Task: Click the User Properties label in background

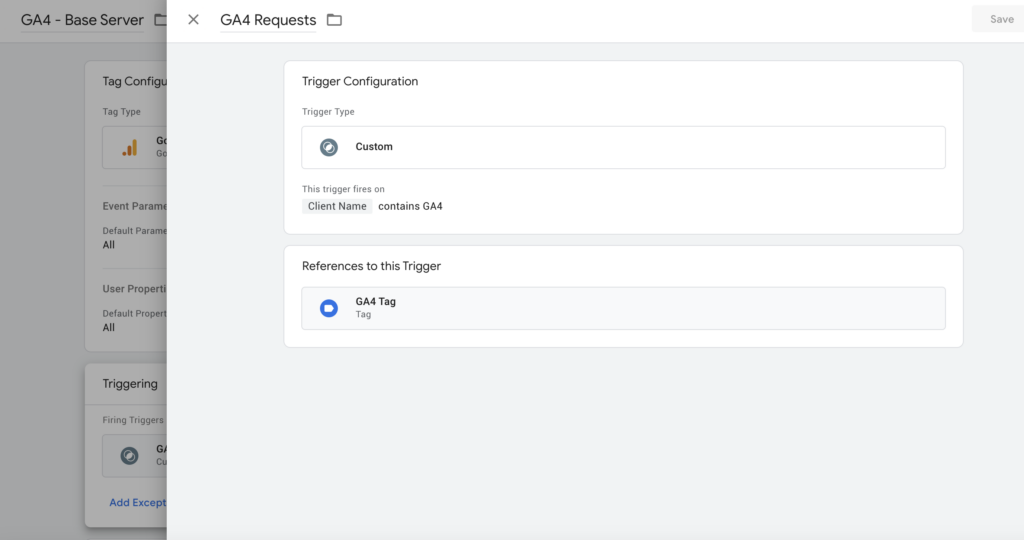Action: [x=135, y=289]
